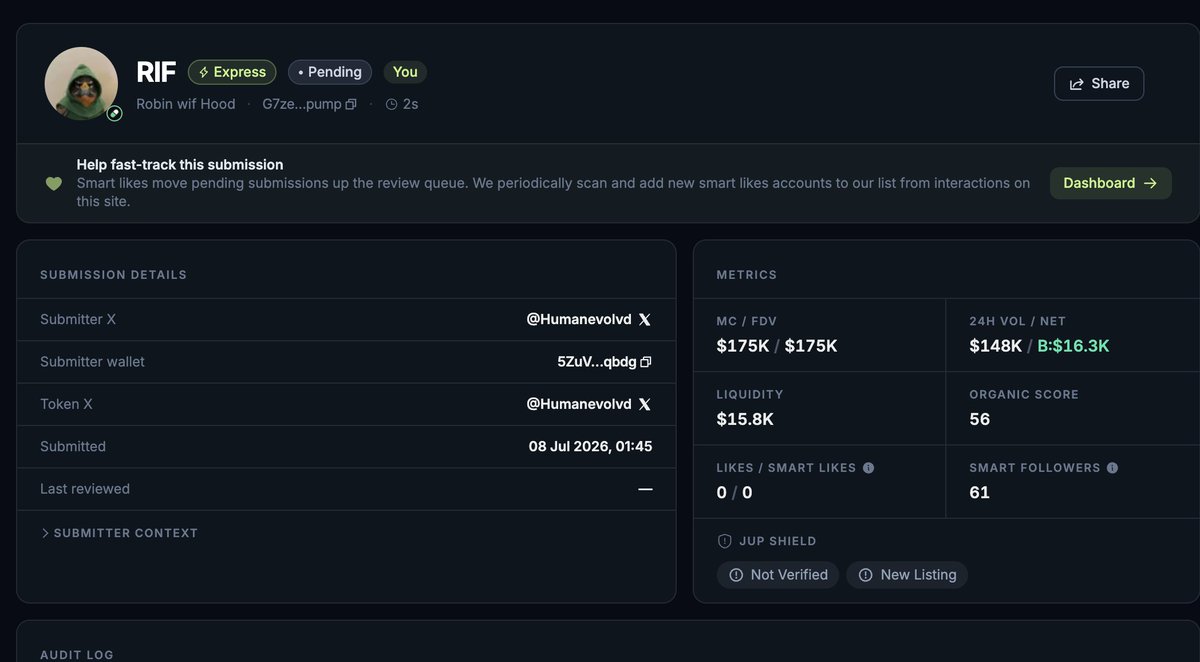Click the net buy value B:$16.3K
Screen dimensions: 1200x662
pyautogui.click(x=1073, y=346)
